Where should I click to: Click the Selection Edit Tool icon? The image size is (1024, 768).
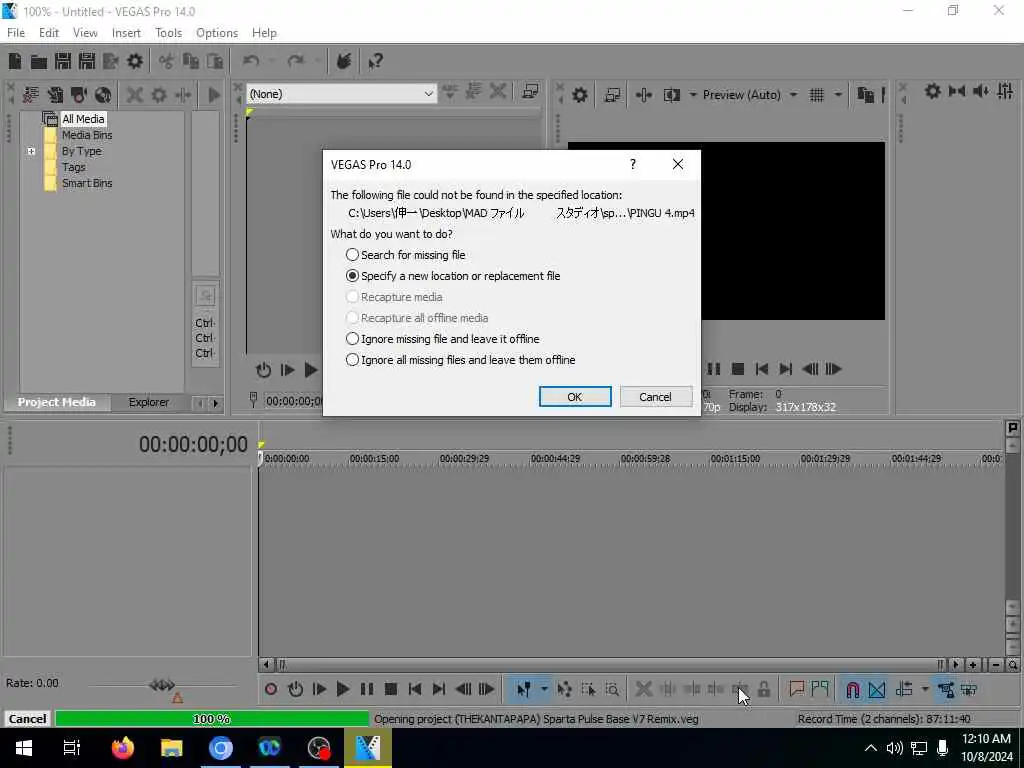tap(588, 689)
